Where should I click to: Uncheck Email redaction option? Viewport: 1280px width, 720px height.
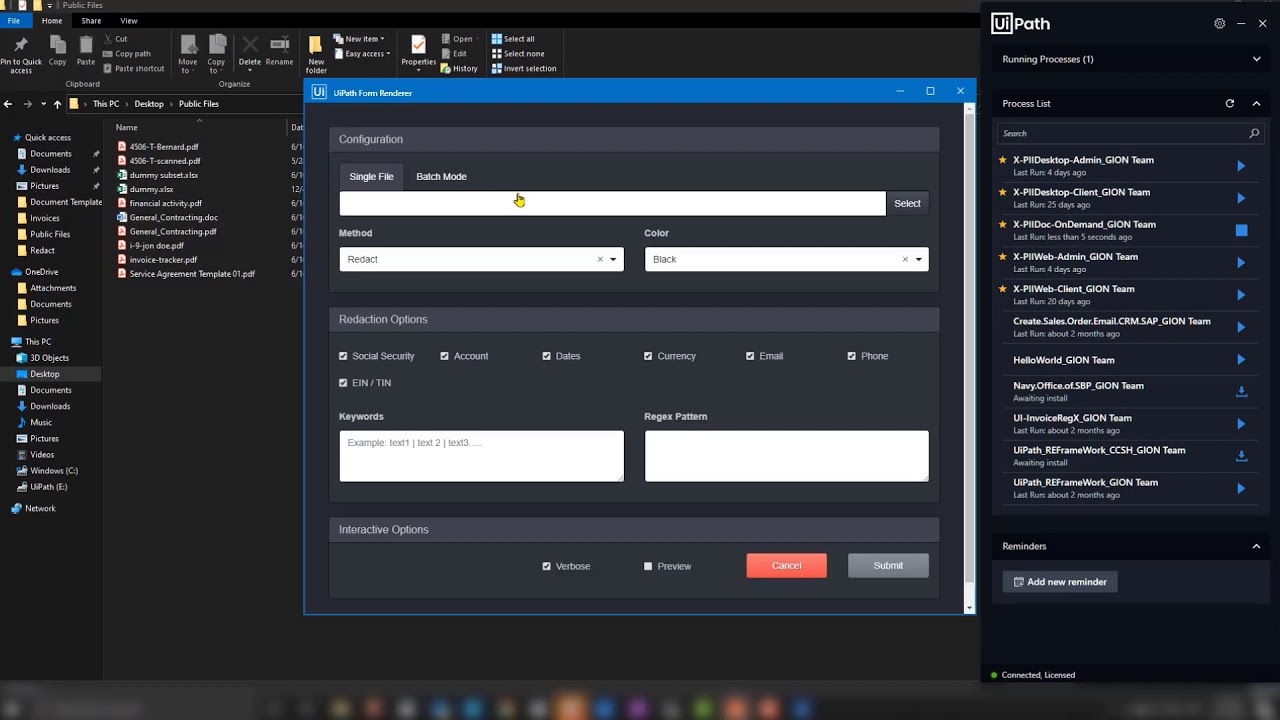click(750, 356)
